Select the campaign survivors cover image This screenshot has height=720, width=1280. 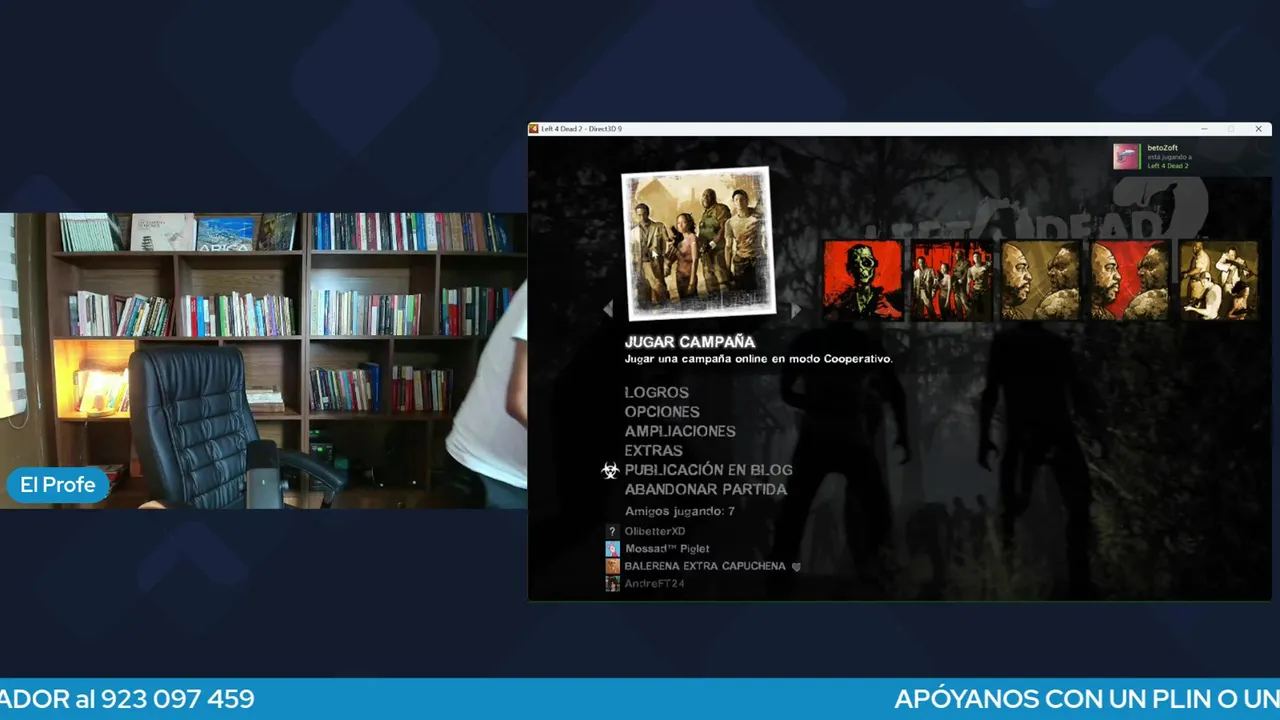pyautogui.click(x=697, y=243)
